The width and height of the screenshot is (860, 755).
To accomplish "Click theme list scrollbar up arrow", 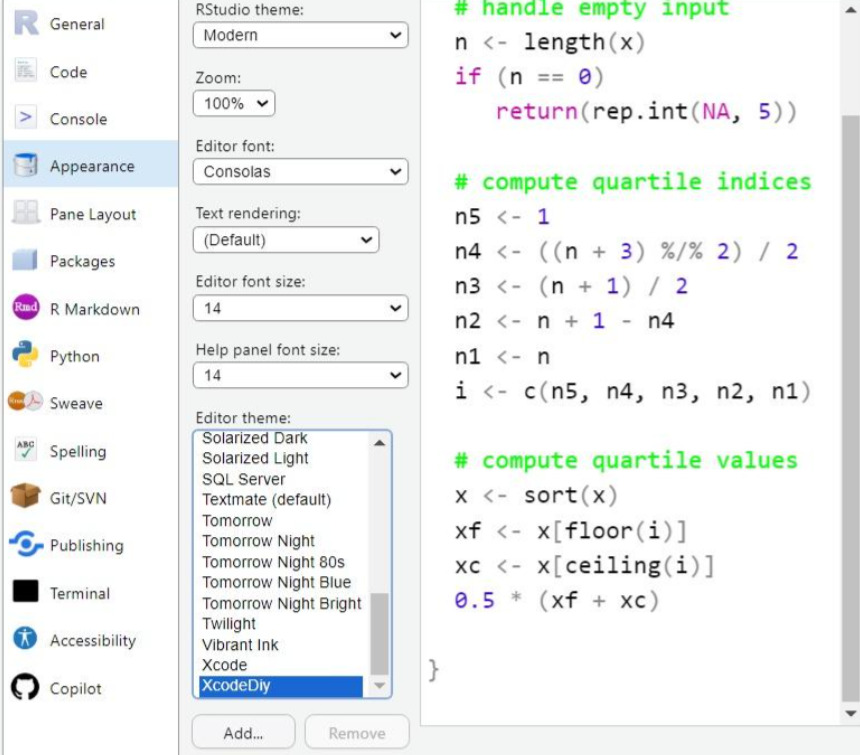I will pyautogui.click(x=380, y=442).
